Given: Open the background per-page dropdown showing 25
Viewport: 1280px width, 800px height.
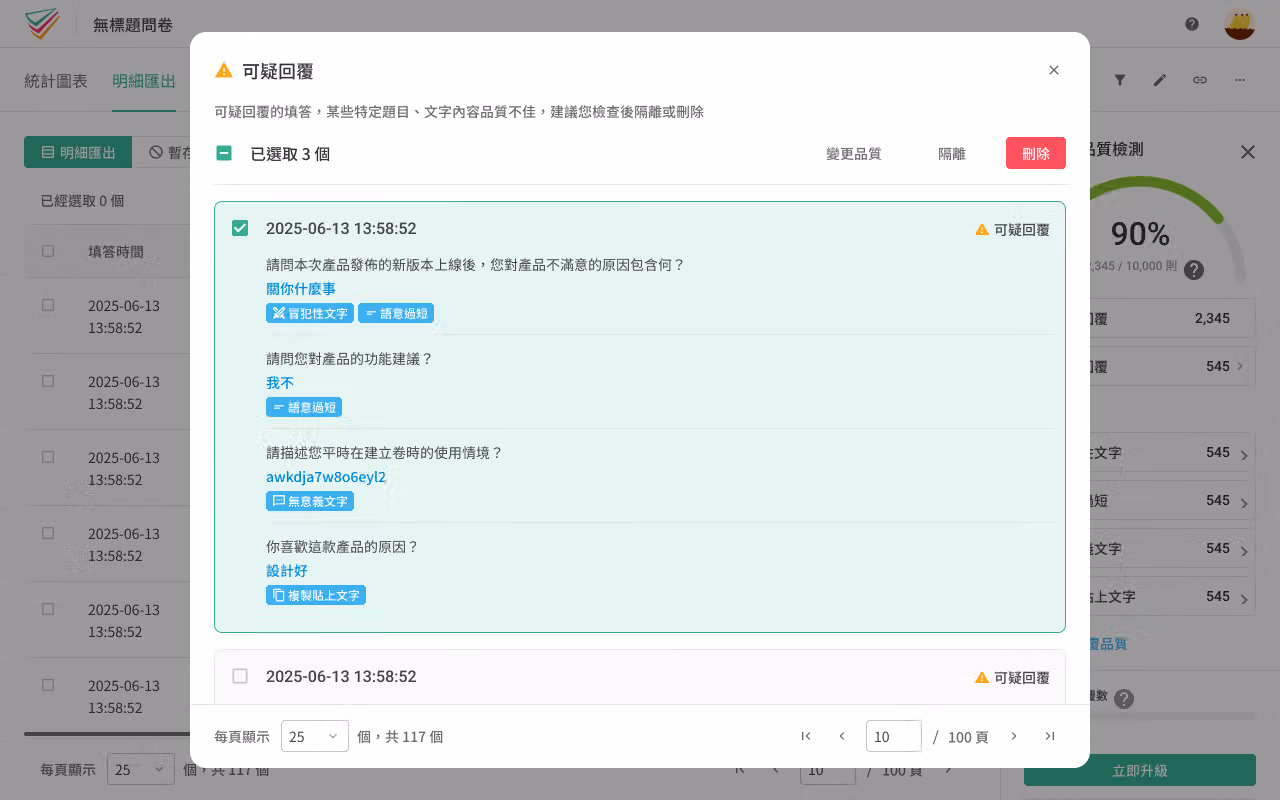Looking at the screenshot, I should click(141, 770).
